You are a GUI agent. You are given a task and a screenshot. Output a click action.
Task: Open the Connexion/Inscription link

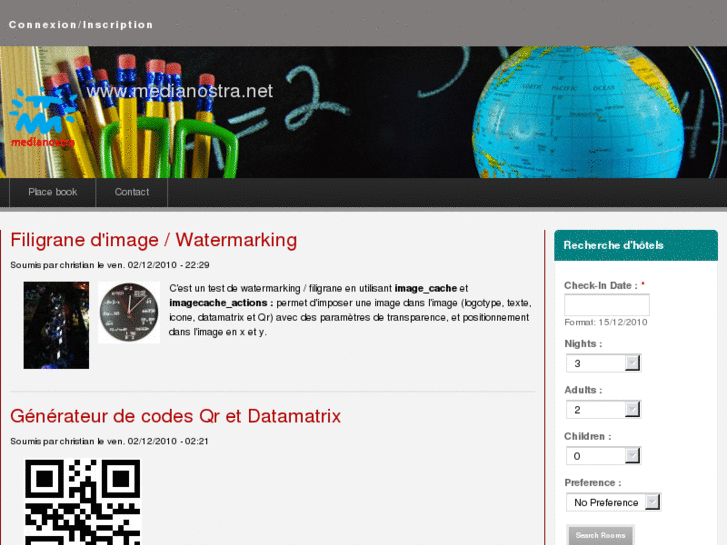click(81, 25)
